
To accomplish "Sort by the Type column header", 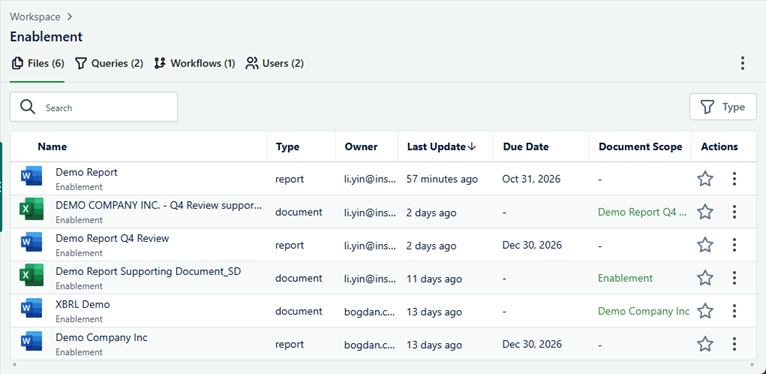I will (x=287, y=146).
